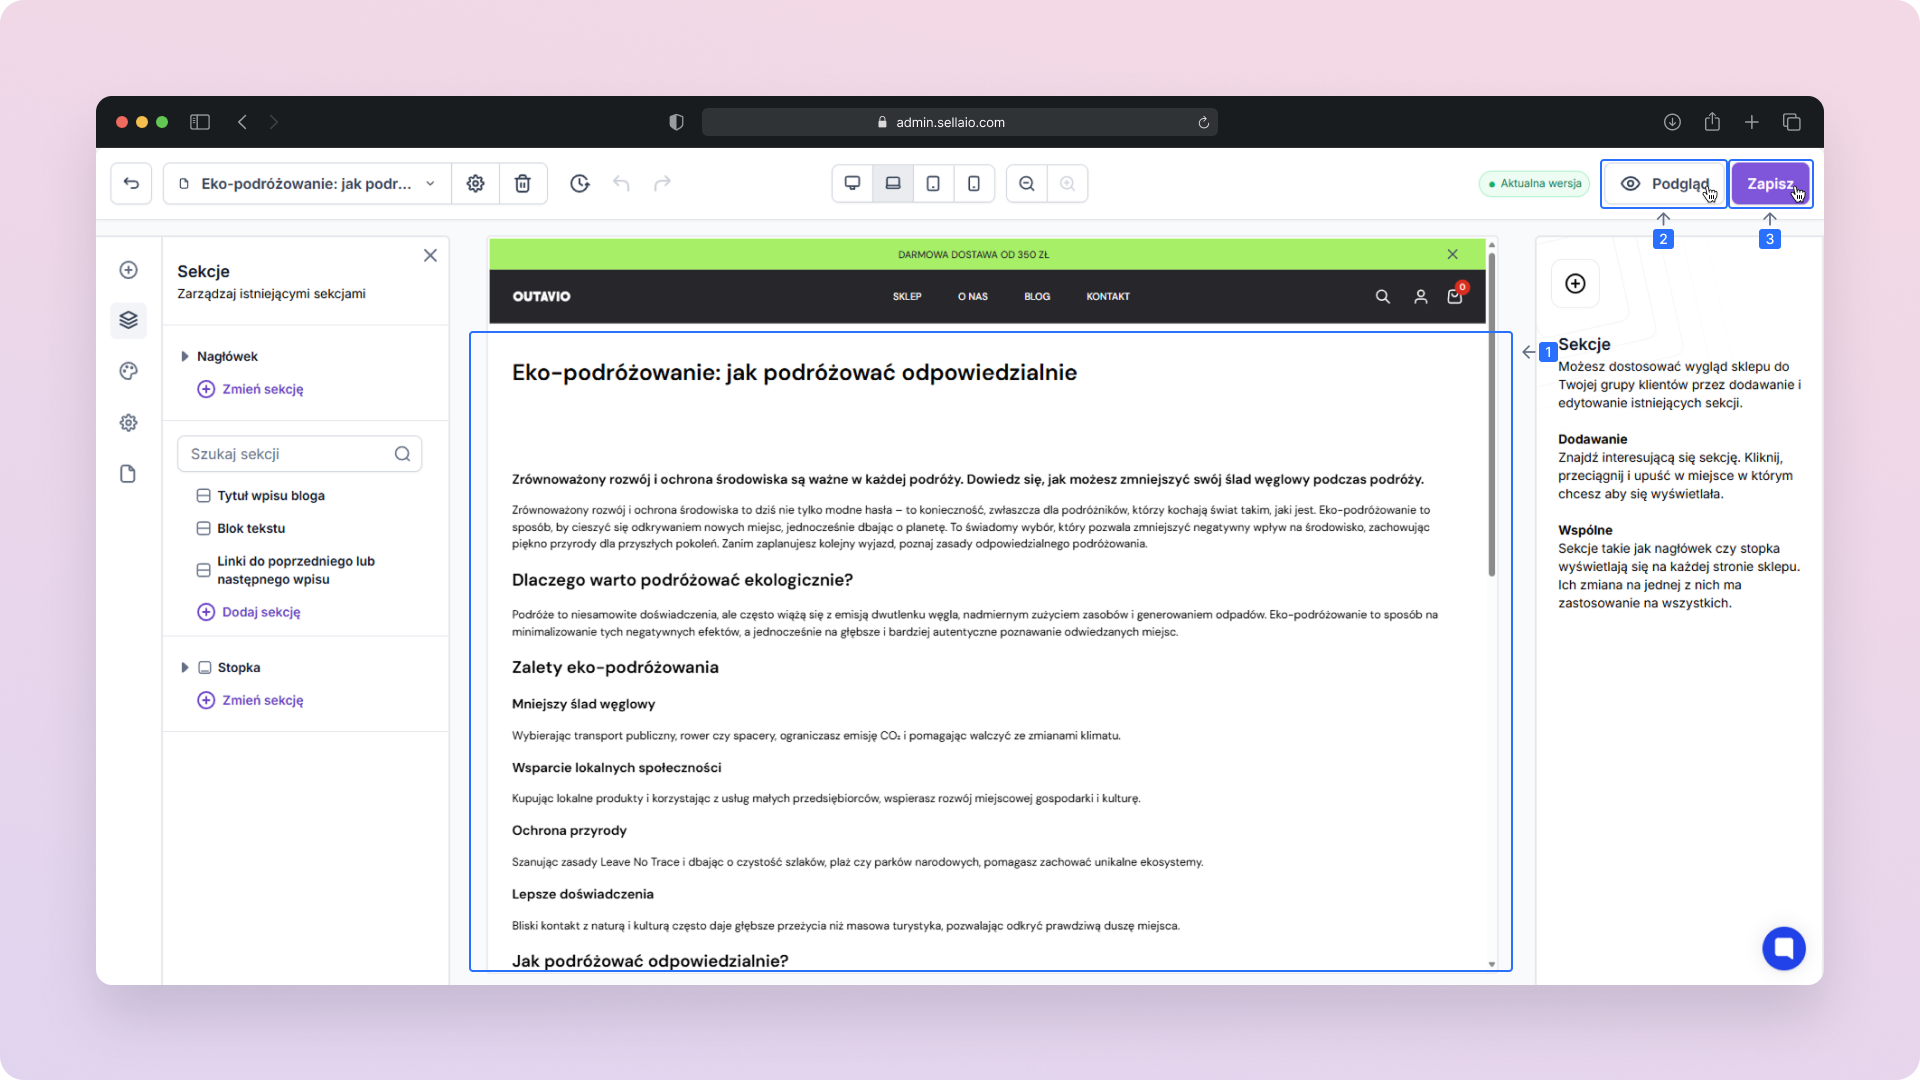Switch to mobile phone preview mode
The image size is (1920, 1080).
[974, 184]
